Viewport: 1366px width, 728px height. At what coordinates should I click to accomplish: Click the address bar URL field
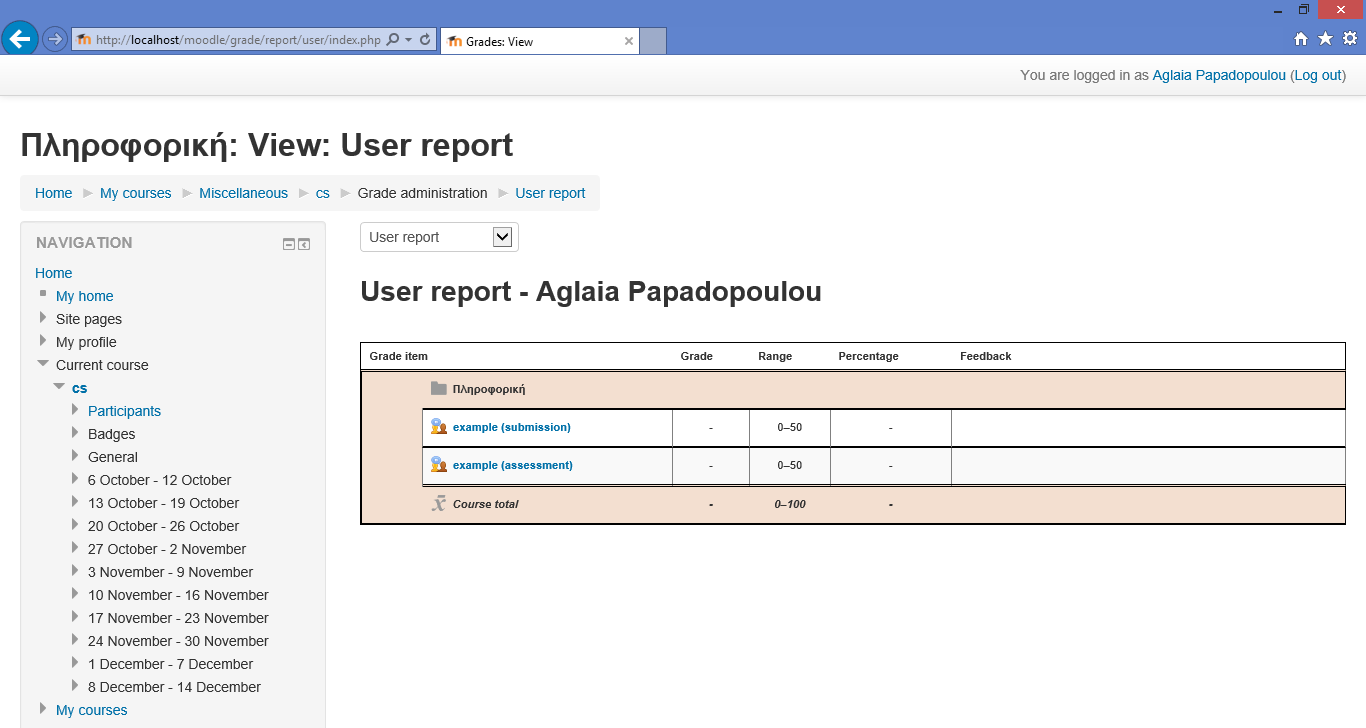(x=238, y=40)
